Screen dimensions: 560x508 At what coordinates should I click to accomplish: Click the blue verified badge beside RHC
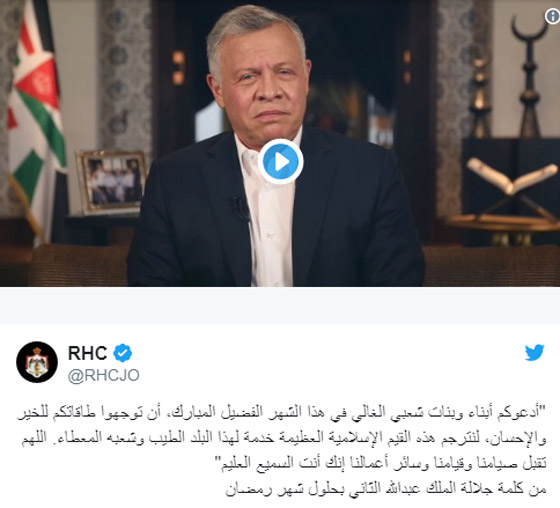[x=122, y=353]
